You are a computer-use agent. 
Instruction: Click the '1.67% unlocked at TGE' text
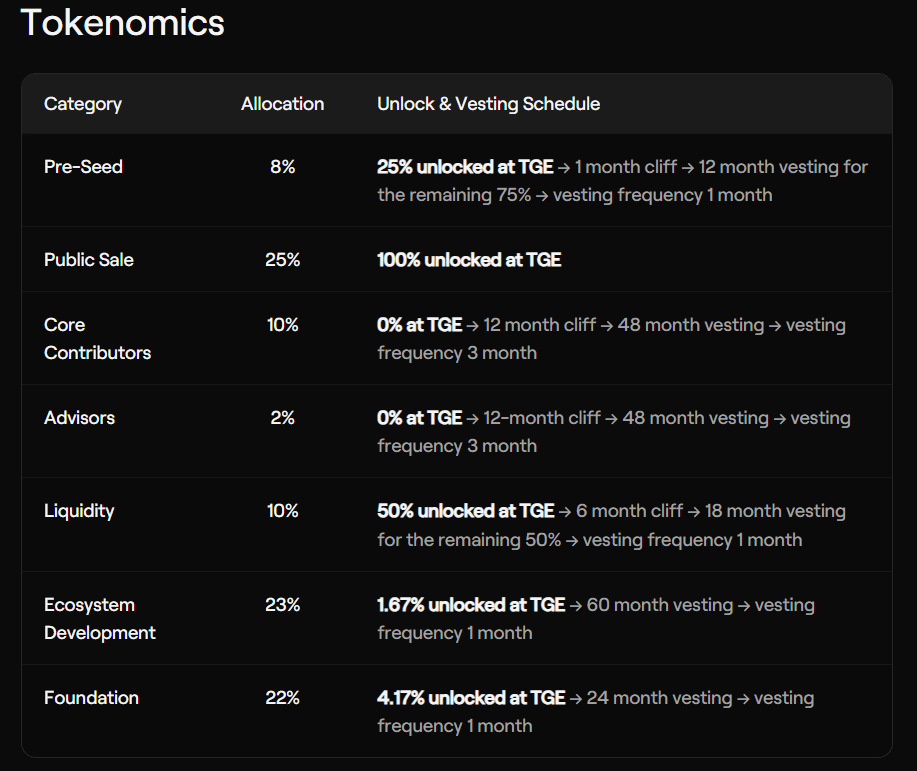[x=471, y=605]
